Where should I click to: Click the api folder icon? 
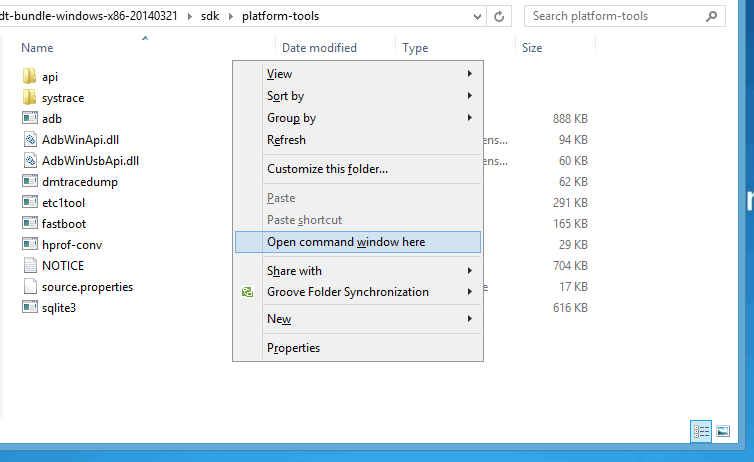pyautogui.click(x=30, y=76)
